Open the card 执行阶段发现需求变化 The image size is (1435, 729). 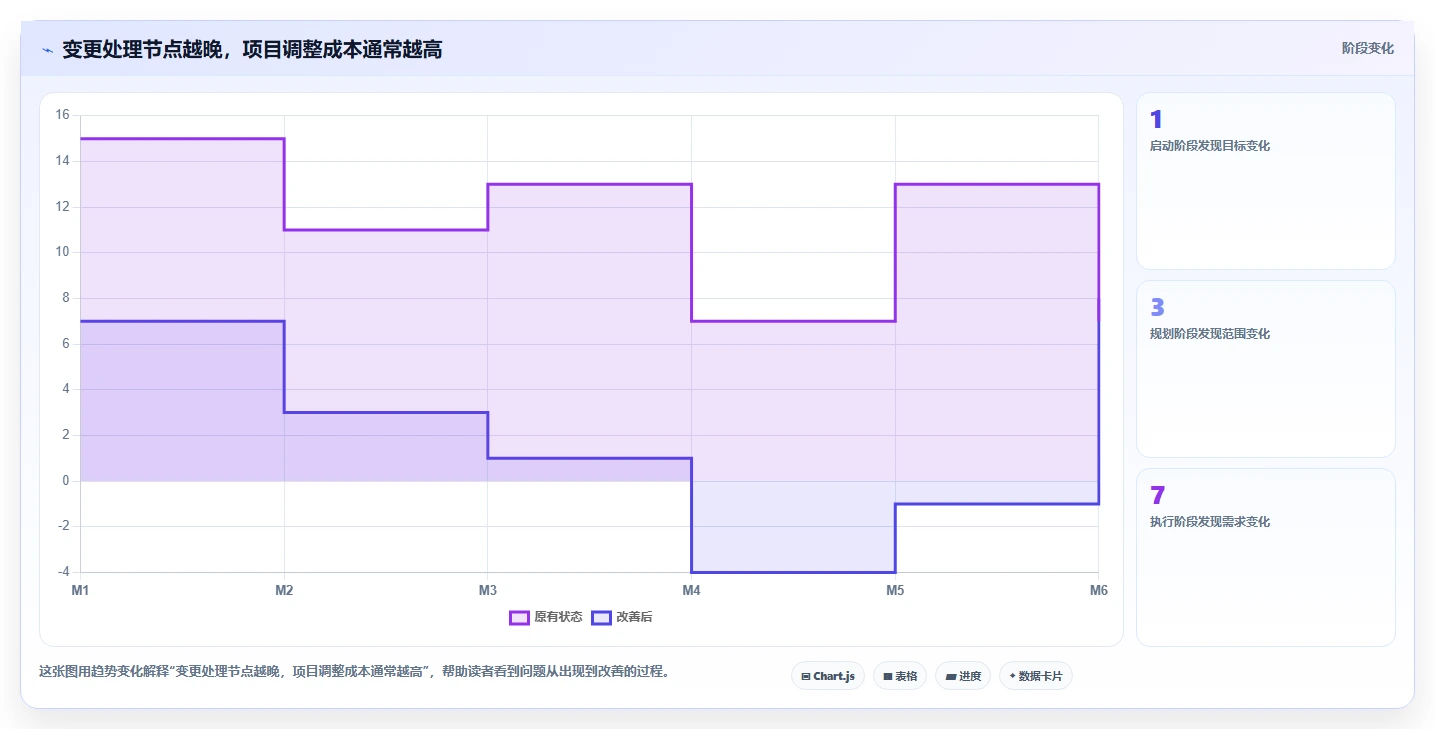(1265, 557)
